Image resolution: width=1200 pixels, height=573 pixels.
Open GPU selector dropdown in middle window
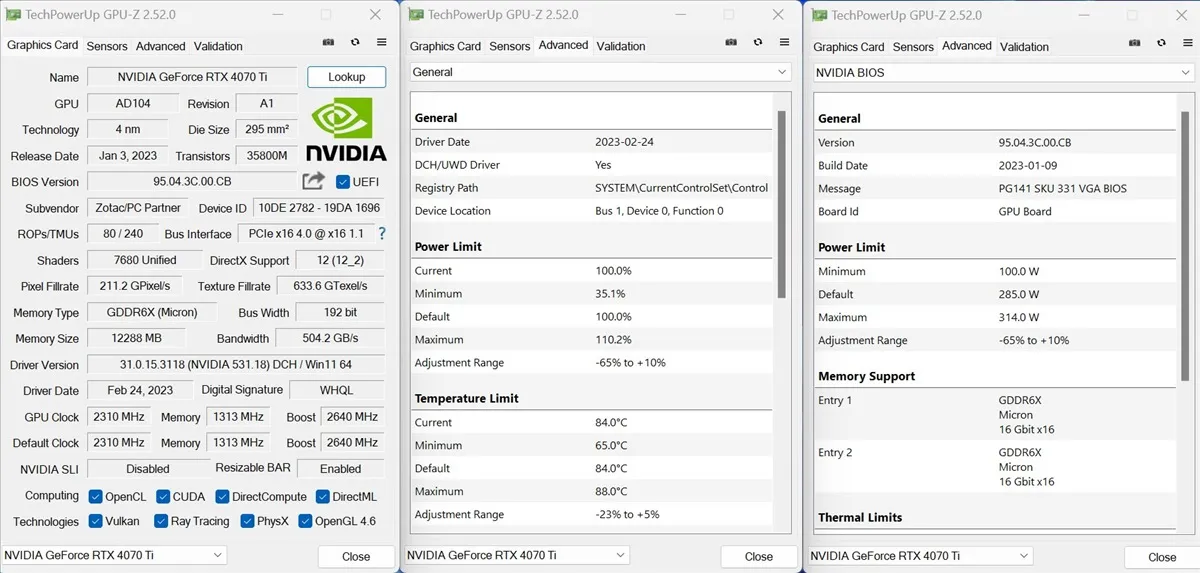coord(517,555)
